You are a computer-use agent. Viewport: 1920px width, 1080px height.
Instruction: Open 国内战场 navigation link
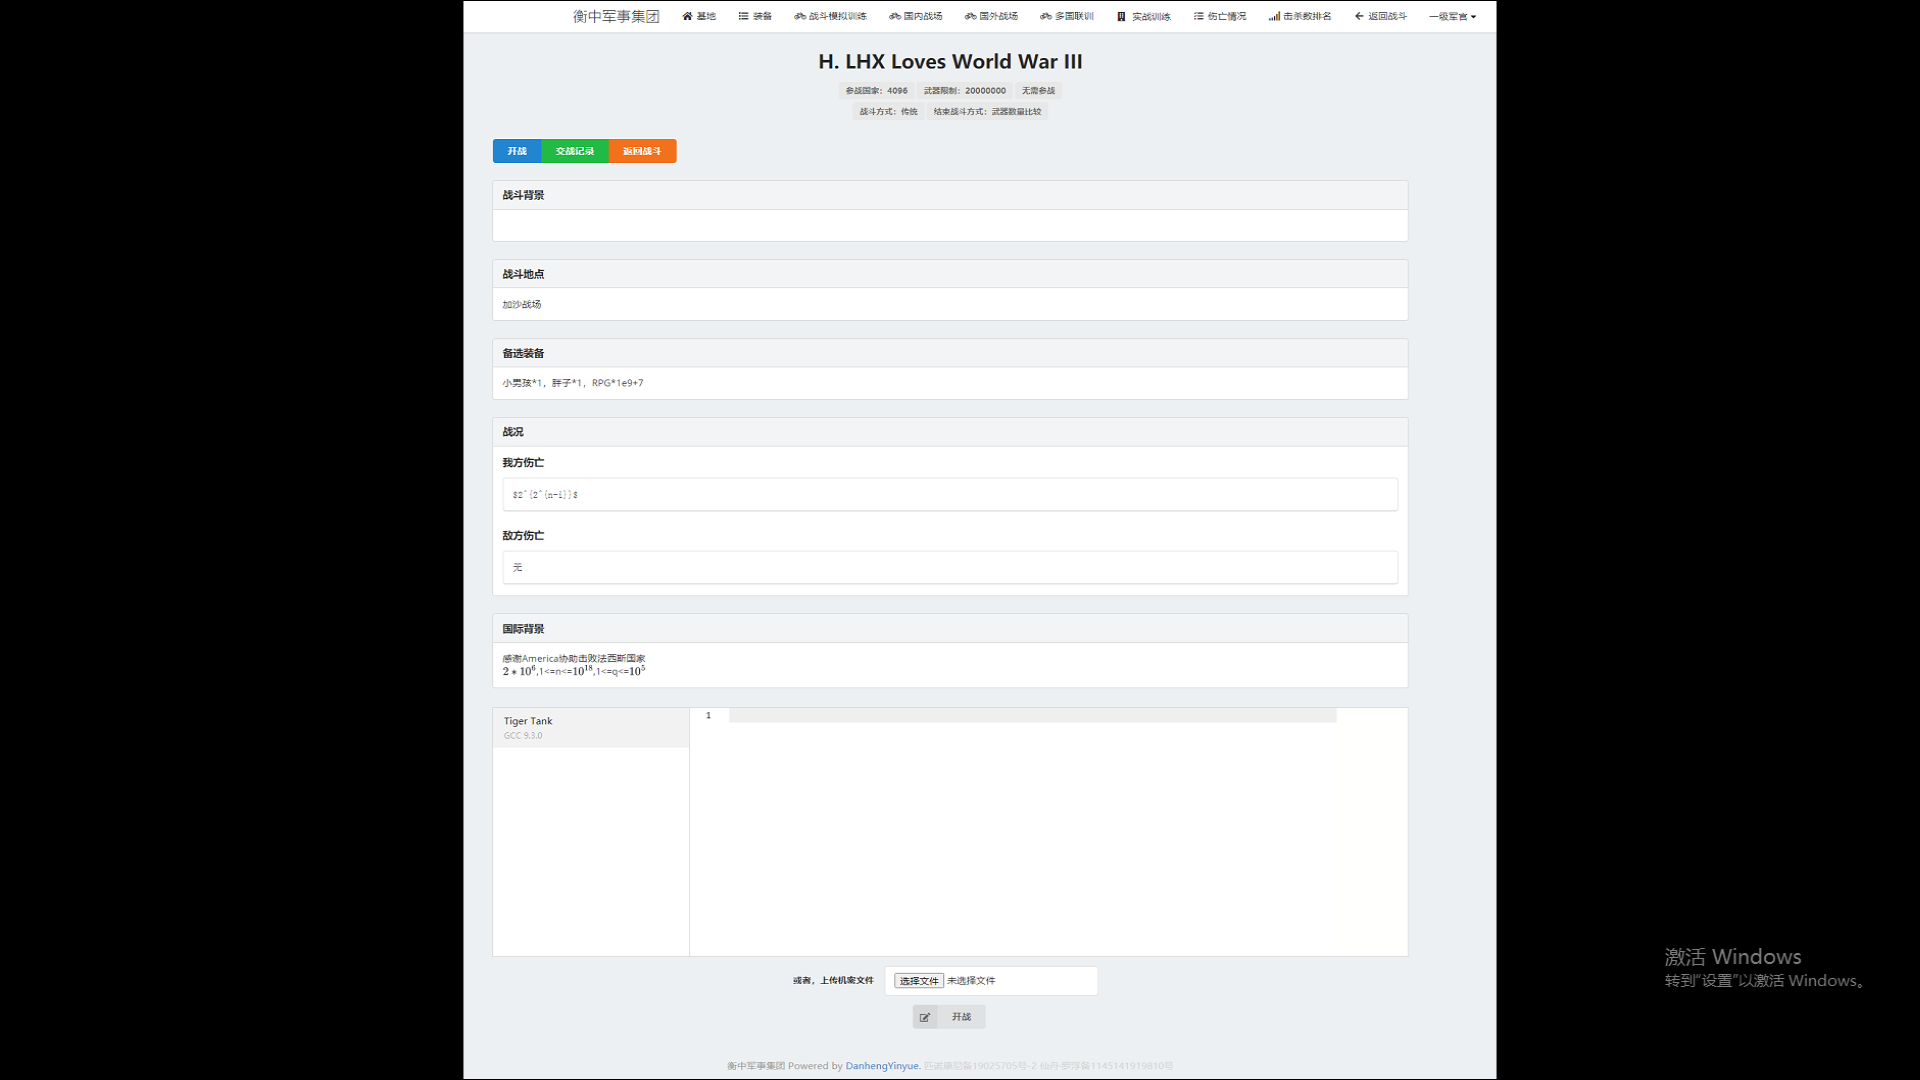[915, 16]
